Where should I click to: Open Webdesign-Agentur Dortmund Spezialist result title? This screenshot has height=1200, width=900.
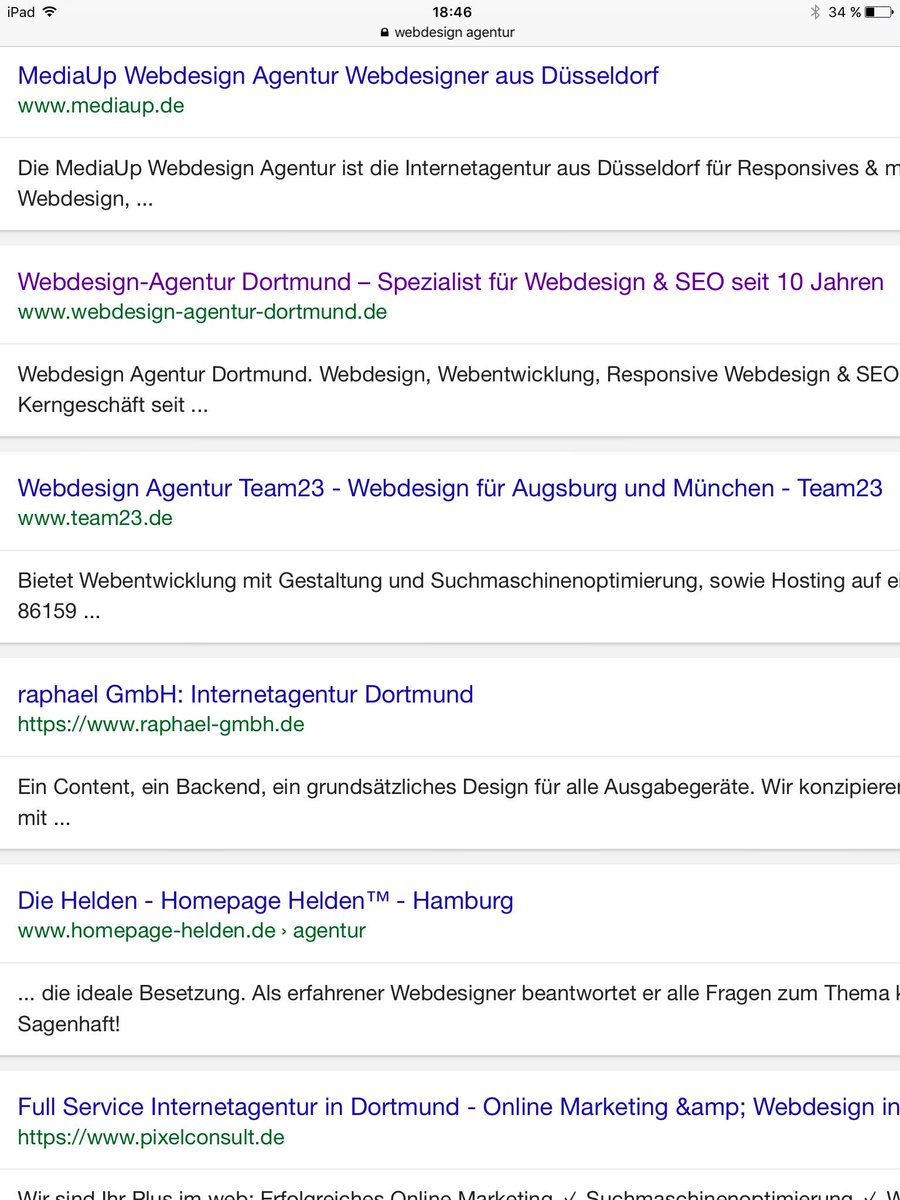451,282
